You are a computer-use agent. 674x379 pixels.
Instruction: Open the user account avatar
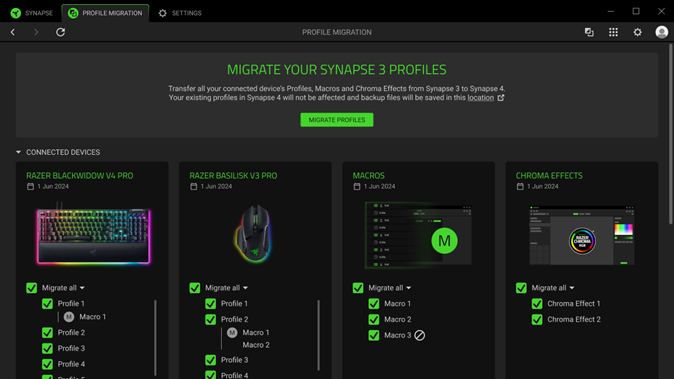[662, 32]
